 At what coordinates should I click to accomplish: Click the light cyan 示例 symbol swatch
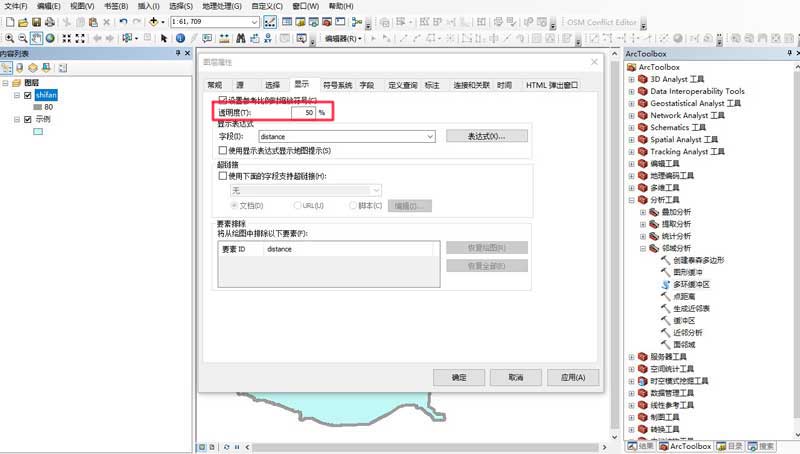[38, 132]
